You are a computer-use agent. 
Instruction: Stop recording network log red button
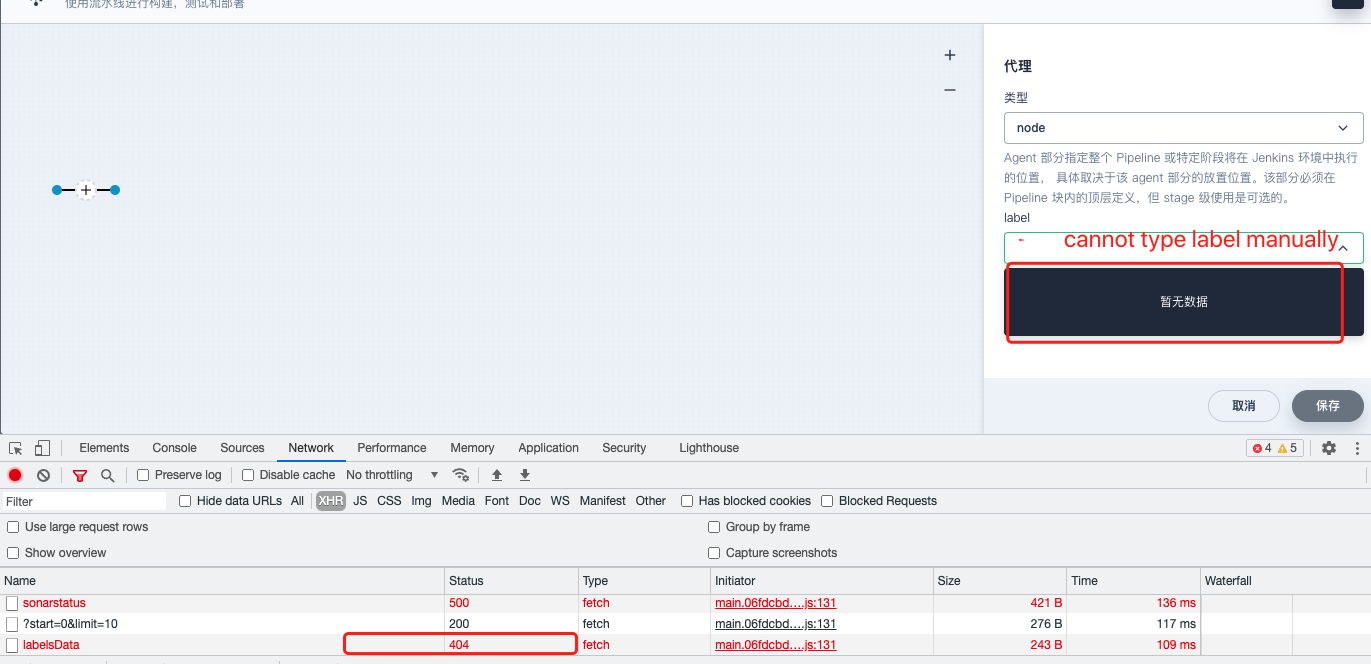click(x=15, y=475)
